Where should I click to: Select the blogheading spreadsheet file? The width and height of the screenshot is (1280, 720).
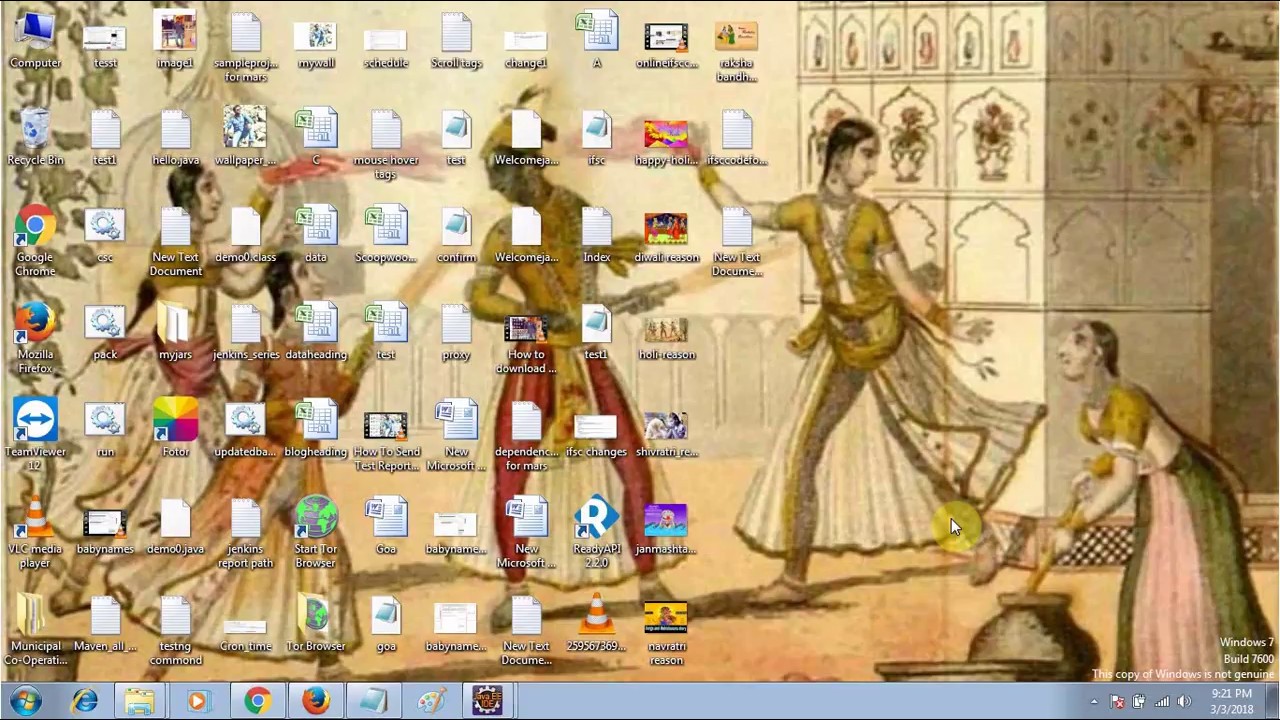click(x=316, y=430)
